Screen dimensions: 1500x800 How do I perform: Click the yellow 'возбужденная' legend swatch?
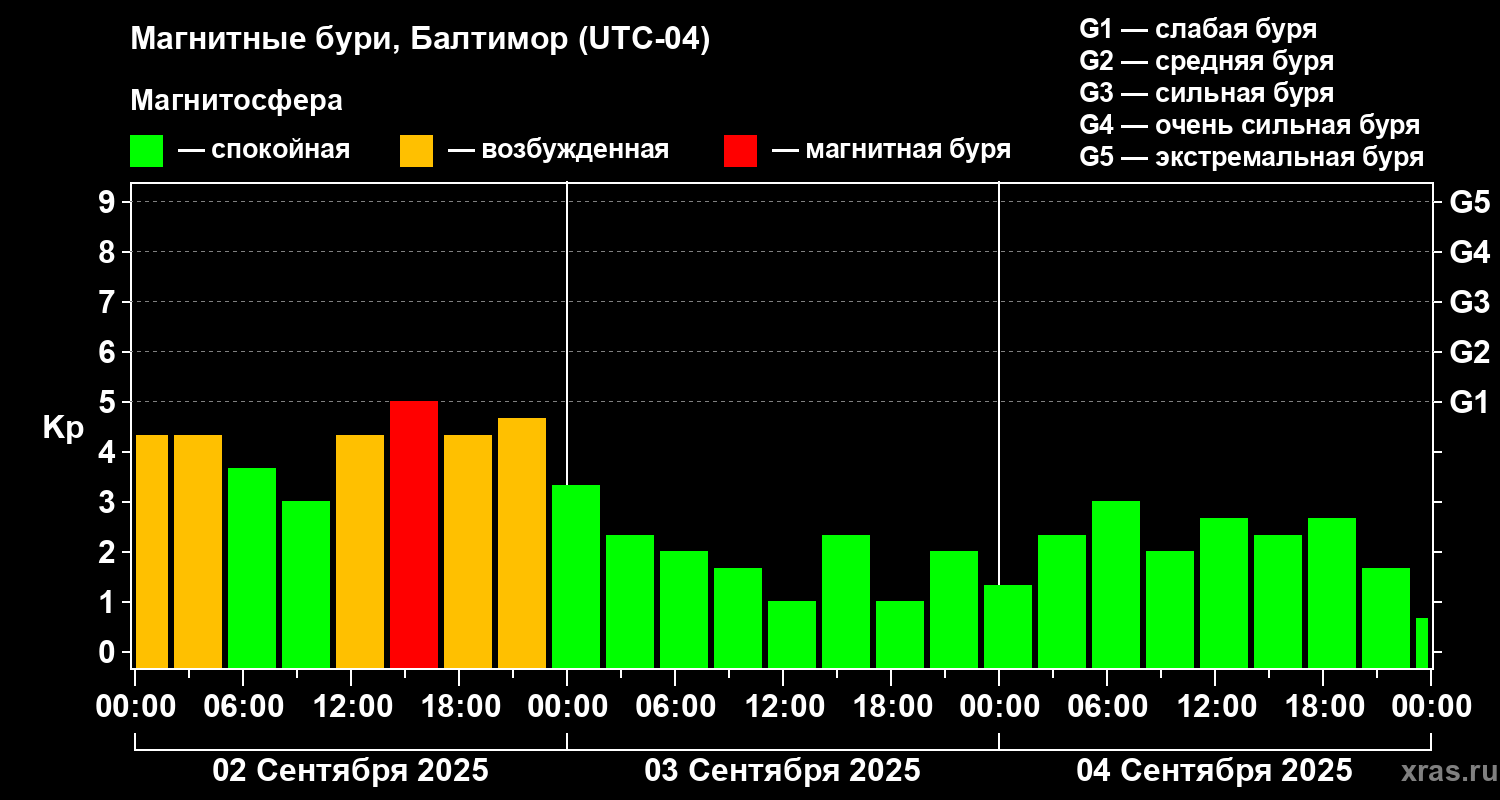point(416,151)
